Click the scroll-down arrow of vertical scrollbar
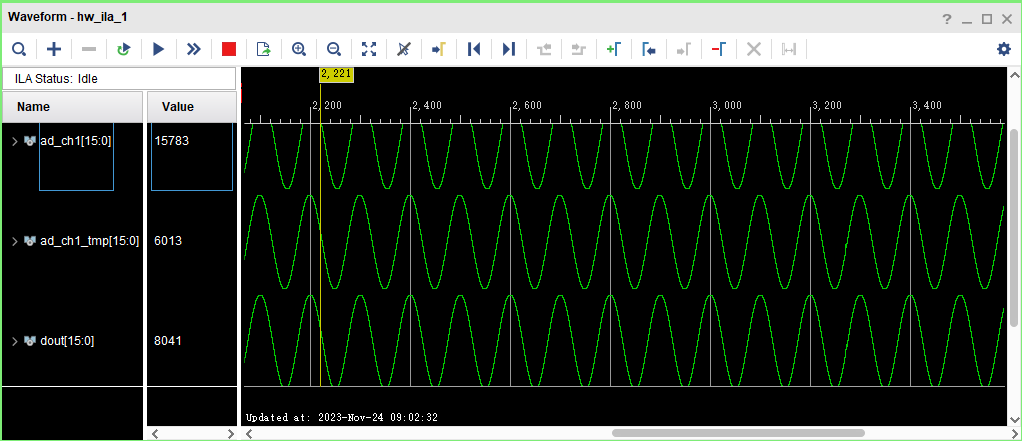The image size is (1022, 441). [x=1014, y=420]
